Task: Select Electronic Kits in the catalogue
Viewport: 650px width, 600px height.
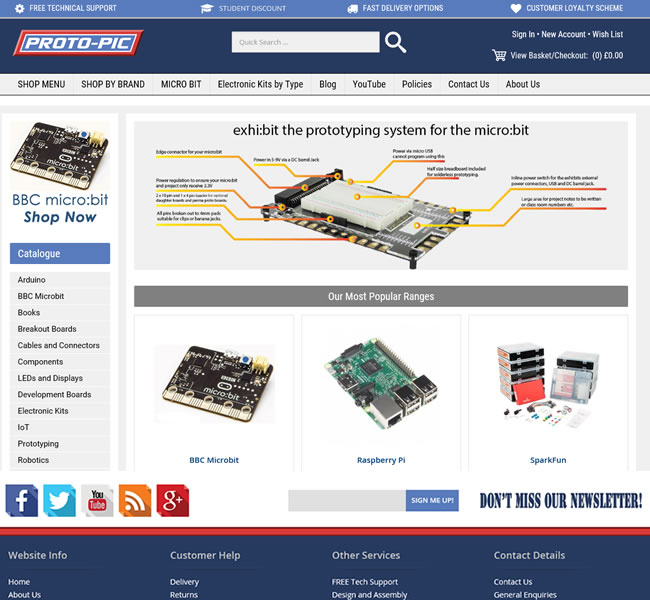Action: 43,411
